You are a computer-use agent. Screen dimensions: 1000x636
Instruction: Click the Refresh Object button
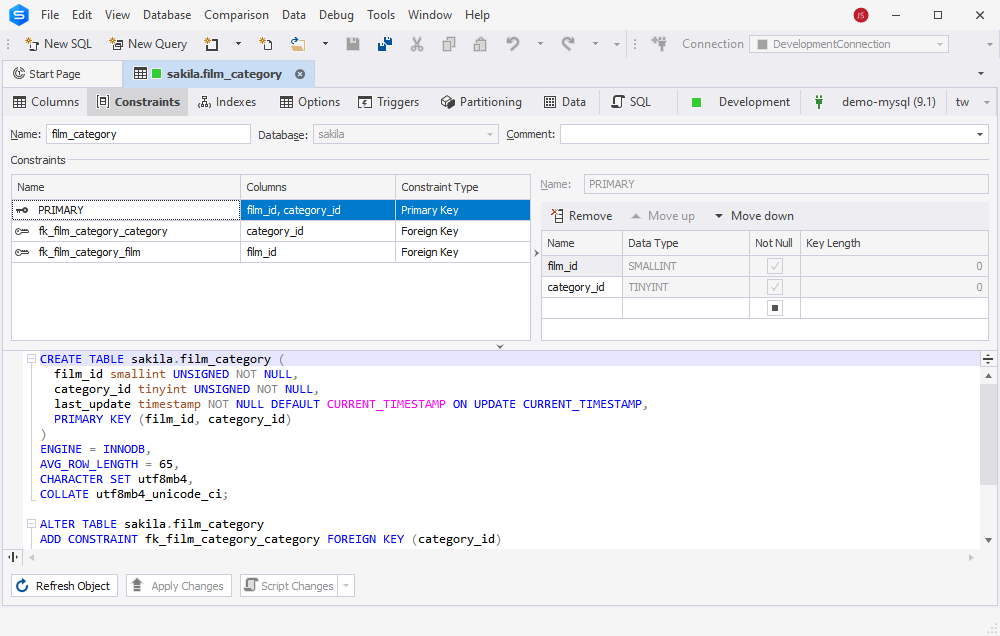(64, 586)
